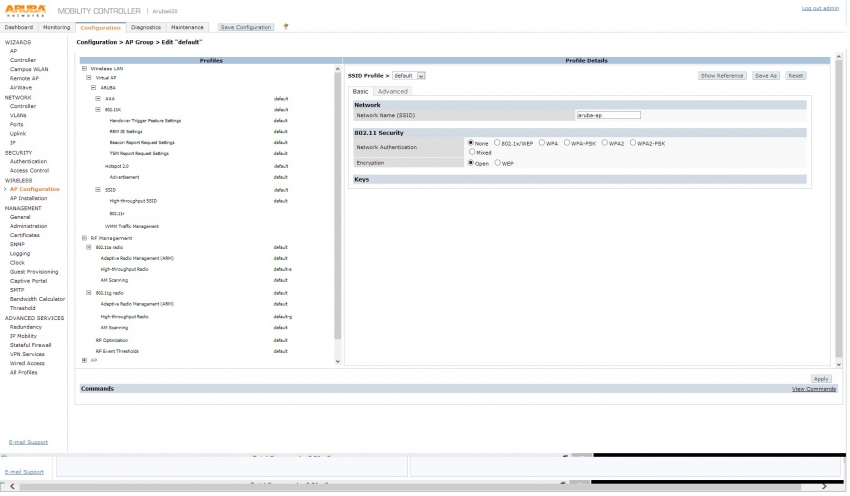This screenshot has width=850, height=496.
Task: Open the Dashboard tab
Action: pos(19,27)
